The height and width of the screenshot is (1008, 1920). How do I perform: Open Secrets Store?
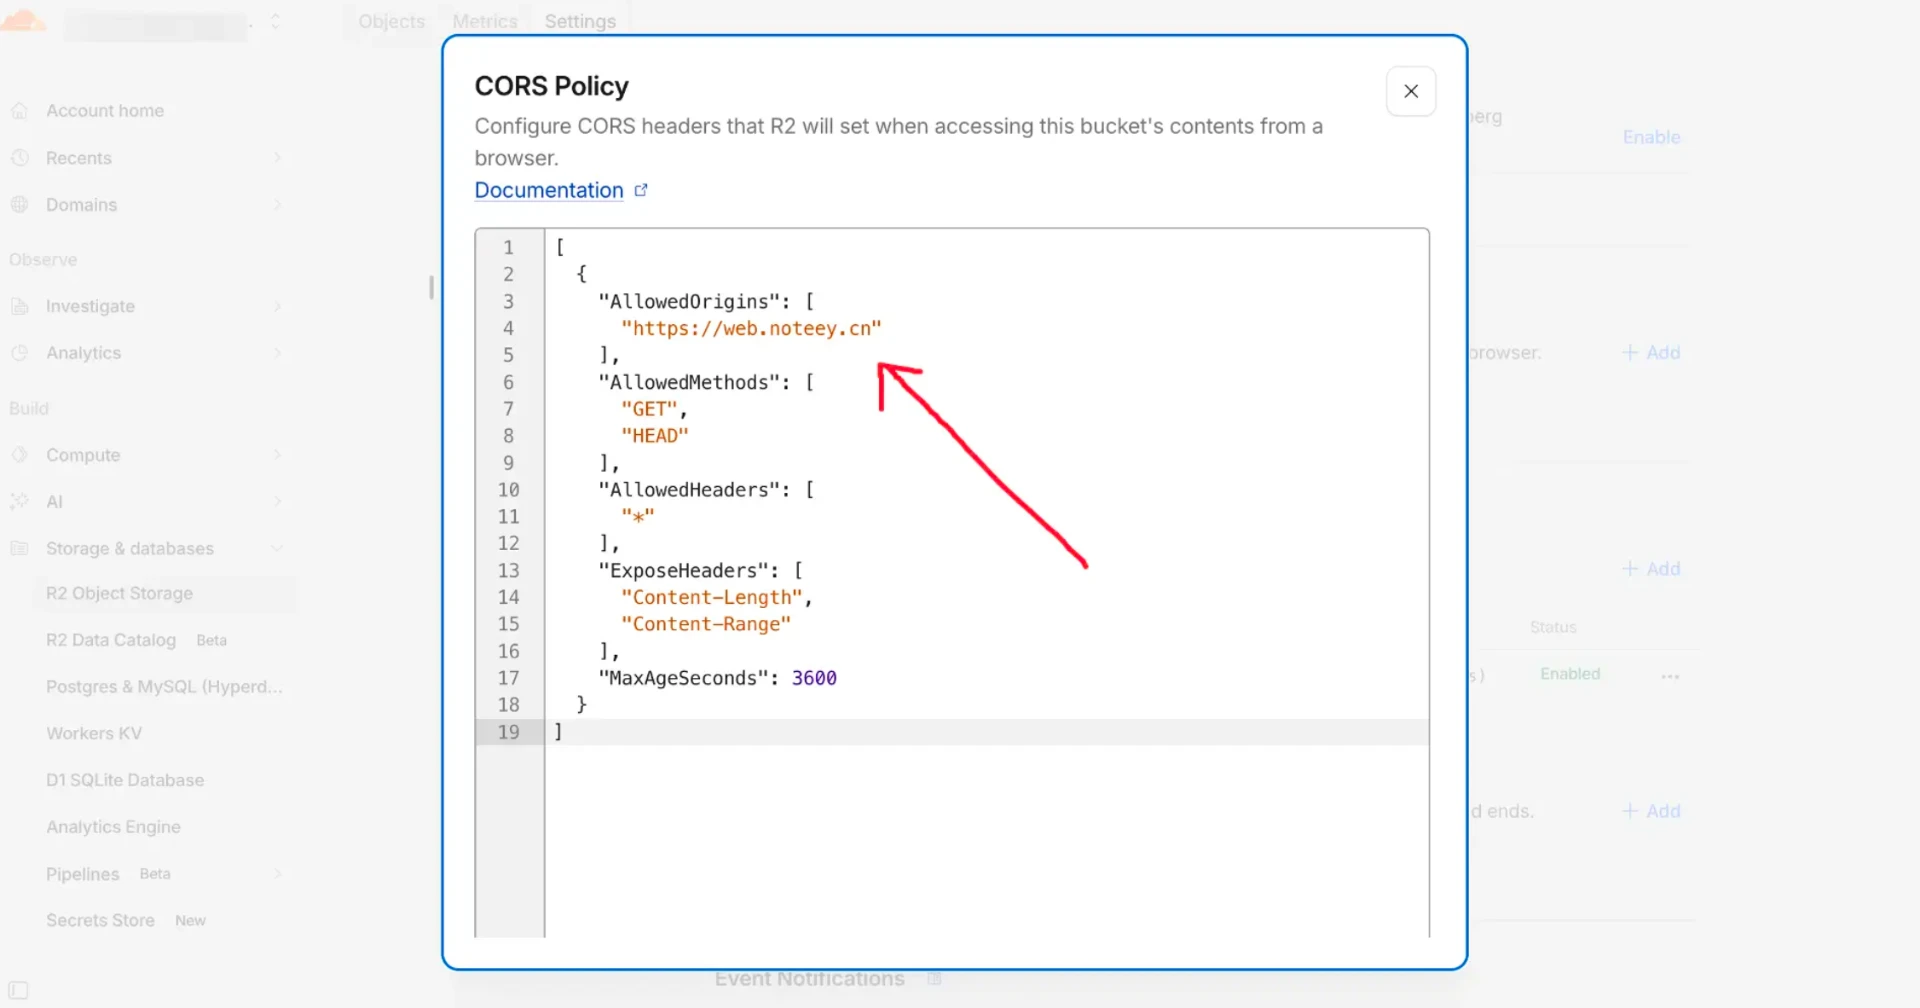point(100,920)
